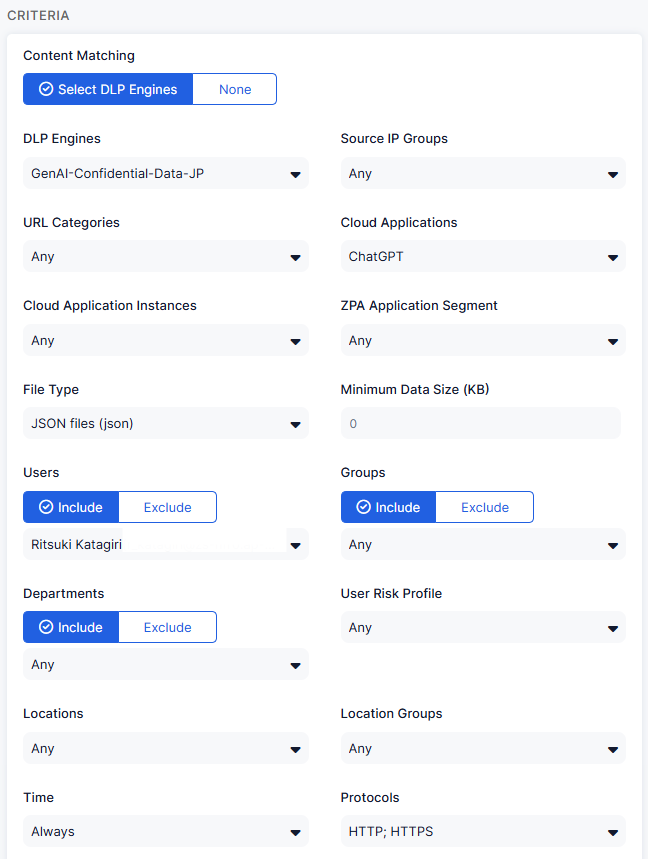Choose Exclude under Users
This screenshot has width=648, height=859.
click(168, 507)
